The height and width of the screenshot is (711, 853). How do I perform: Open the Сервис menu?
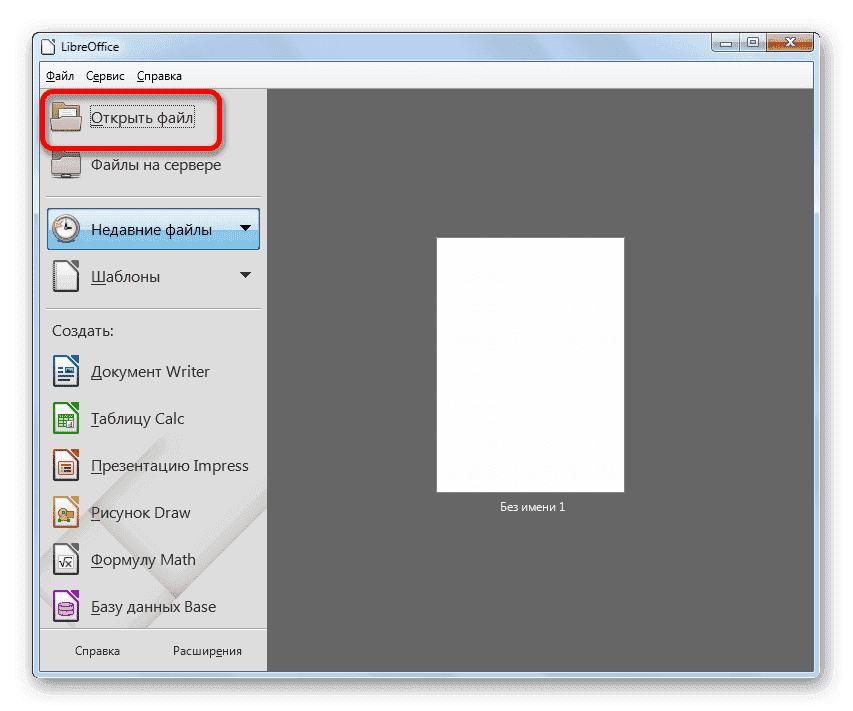pos(104,75)
